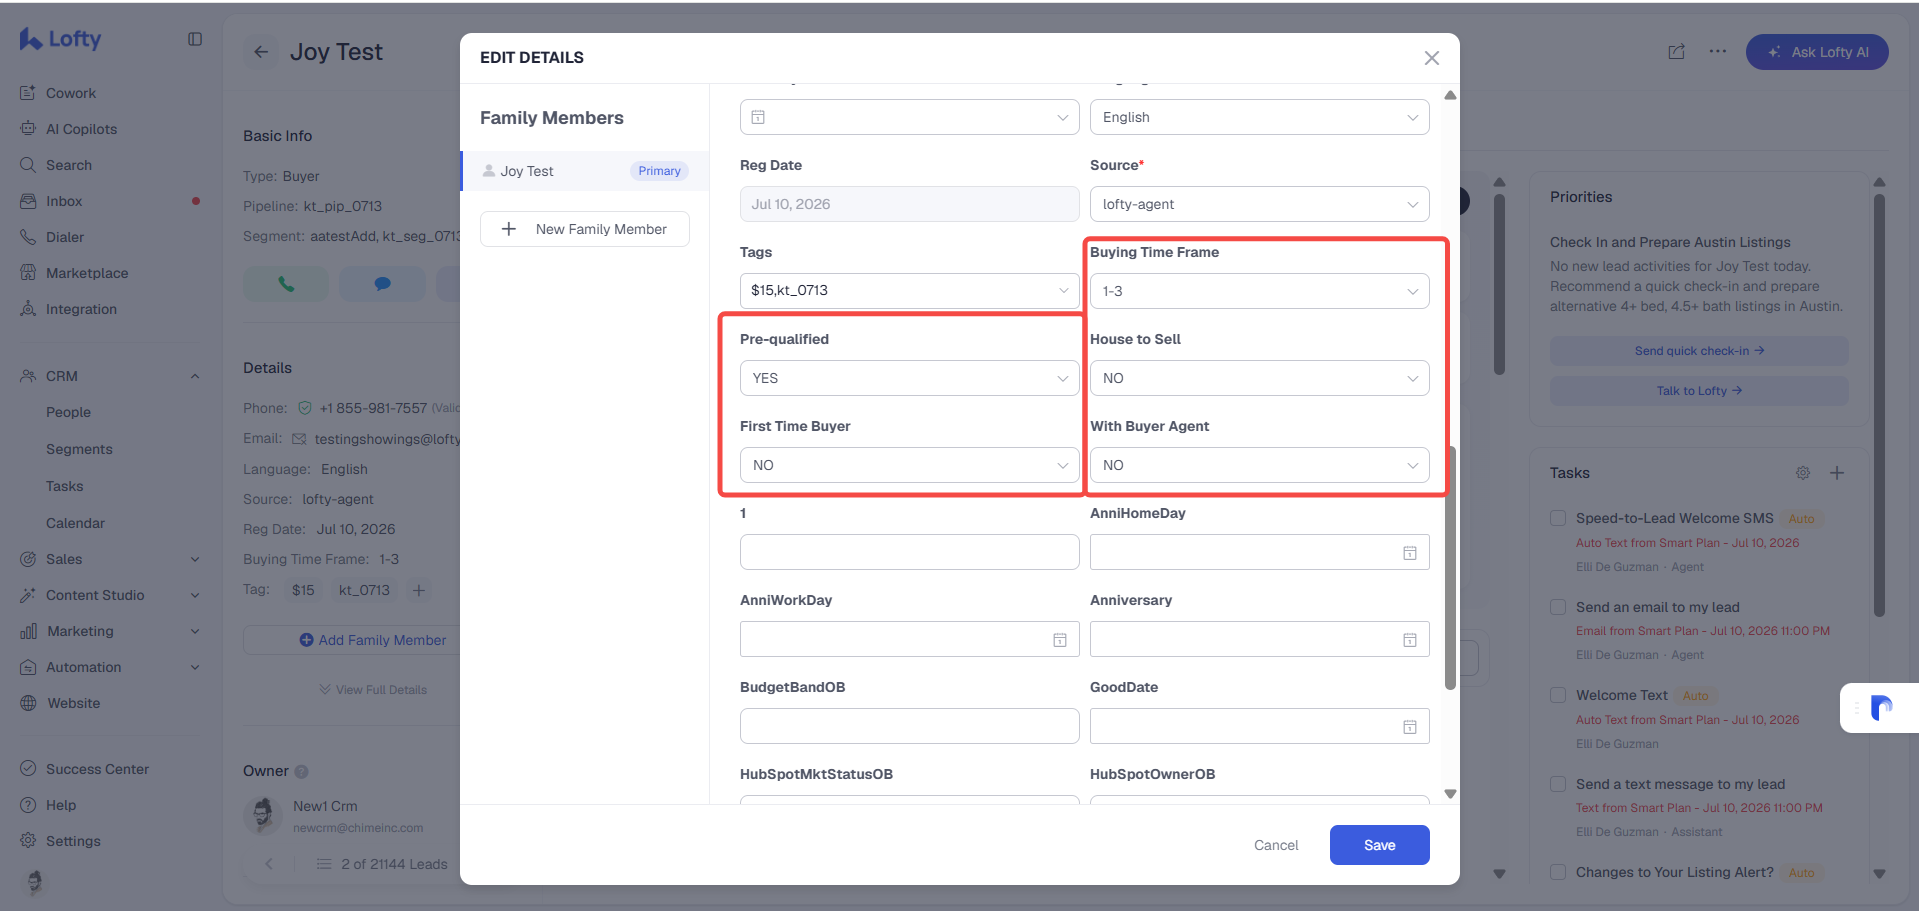
Task: Close the Edit Details dialog
Action: tap(1431, 58)
